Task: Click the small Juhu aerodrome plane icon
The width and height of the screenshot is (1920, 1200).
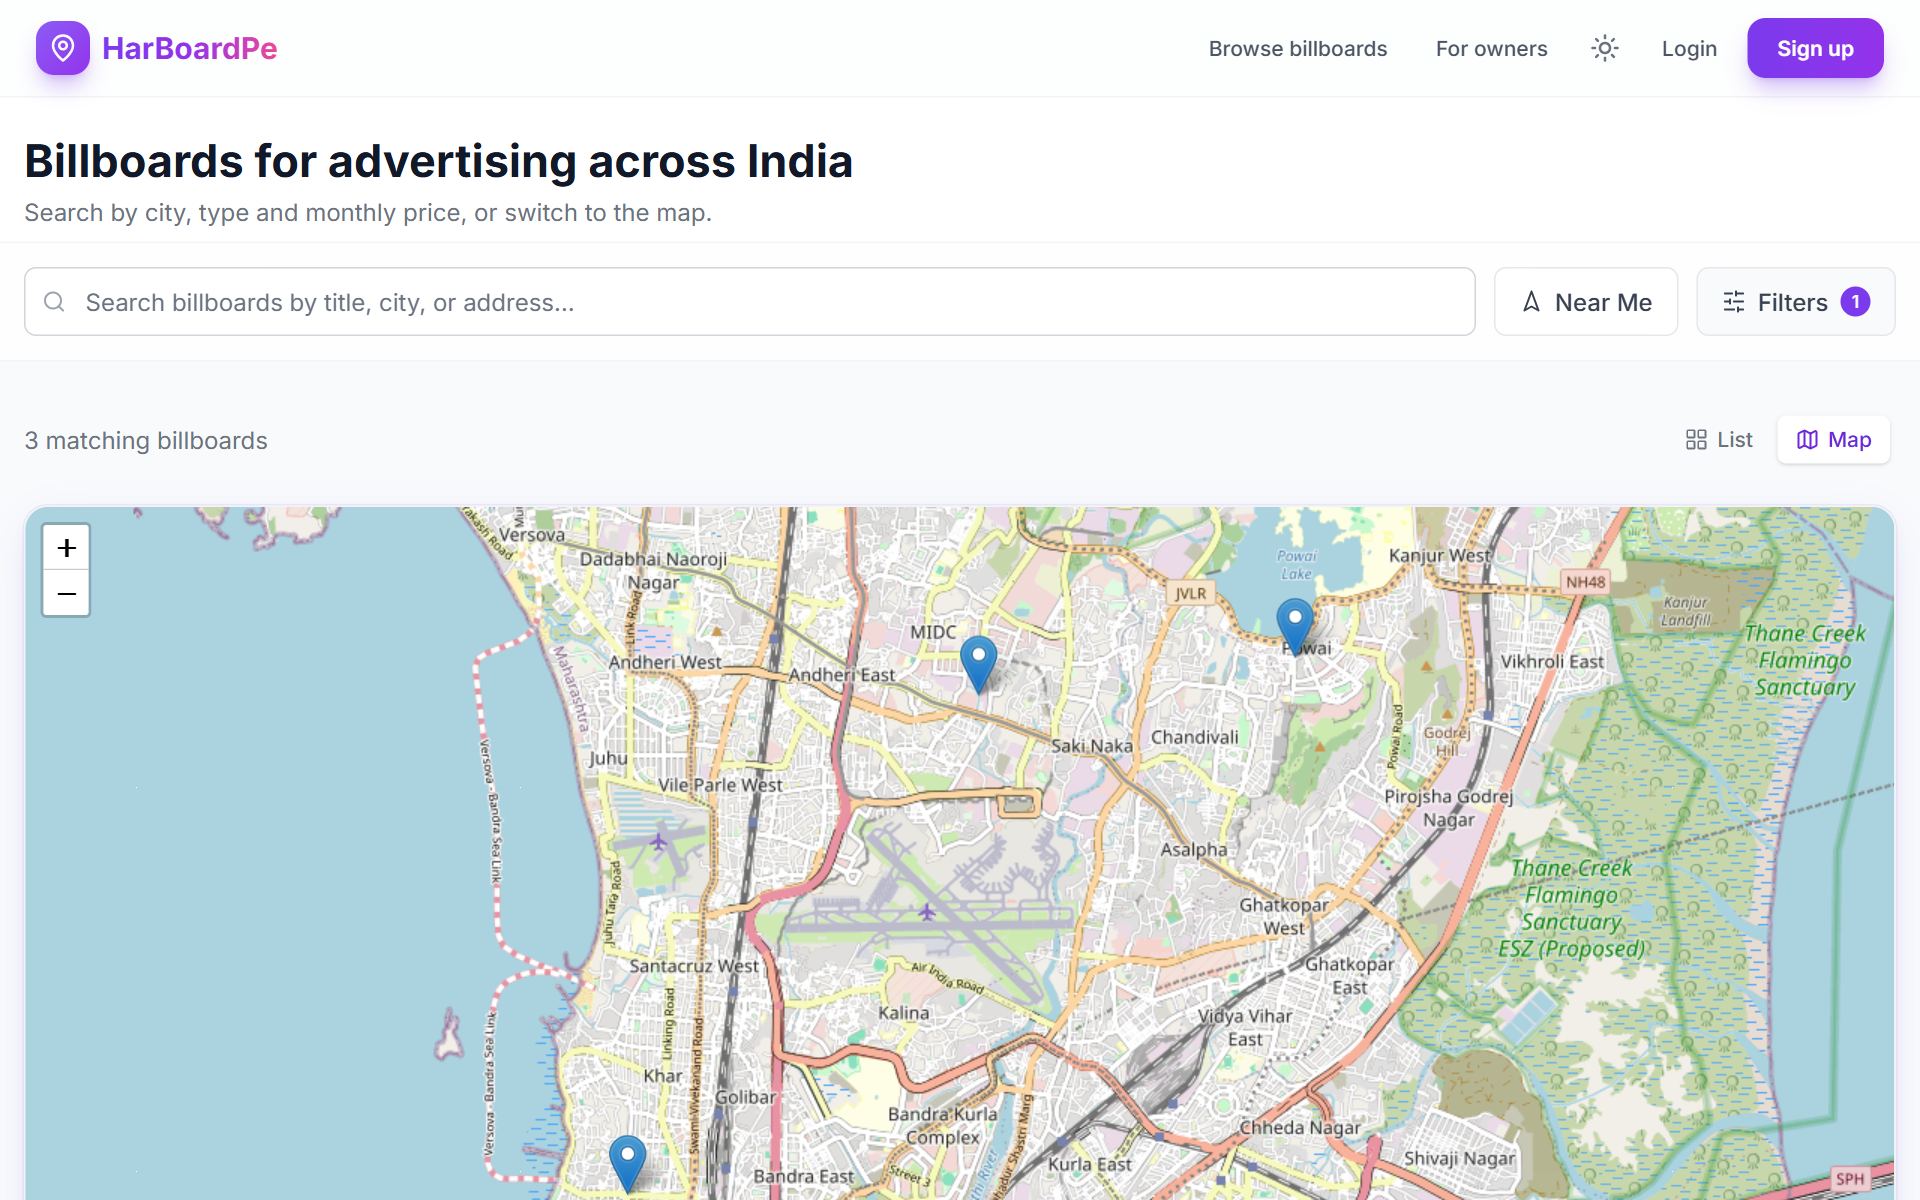Action: click(658, 842)
